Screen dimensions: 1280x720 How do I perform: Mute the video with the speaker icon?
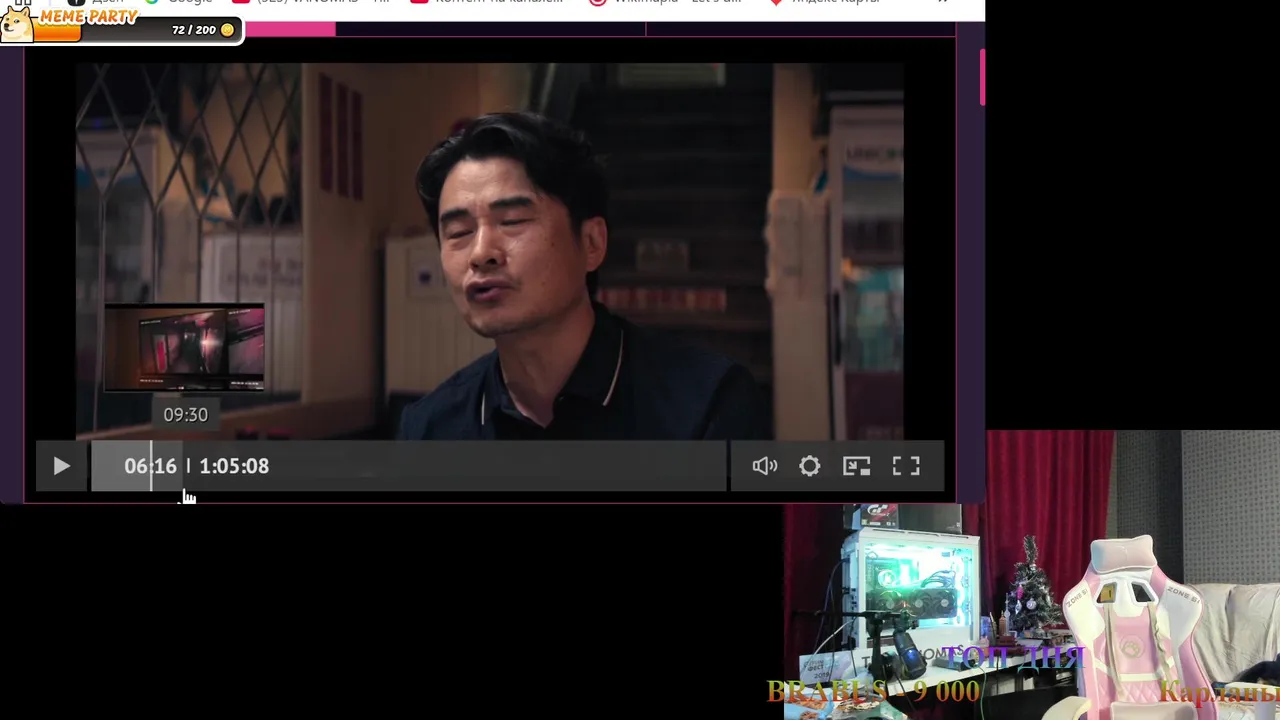point(765,466)
